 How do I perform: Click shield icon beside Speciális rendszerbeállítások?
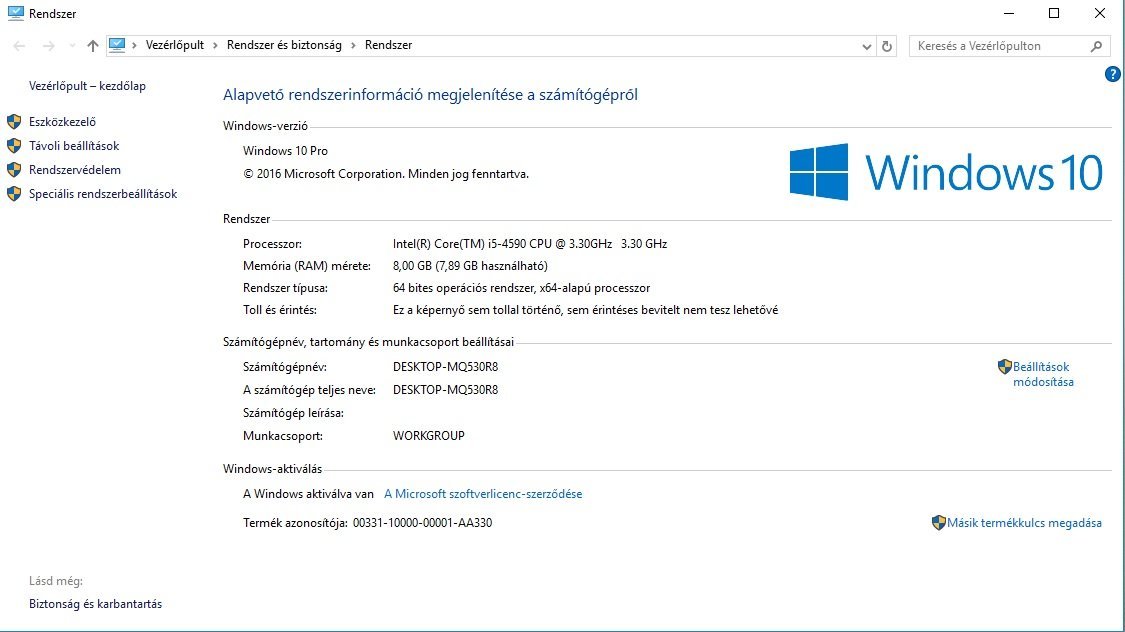tap(14, 194)
